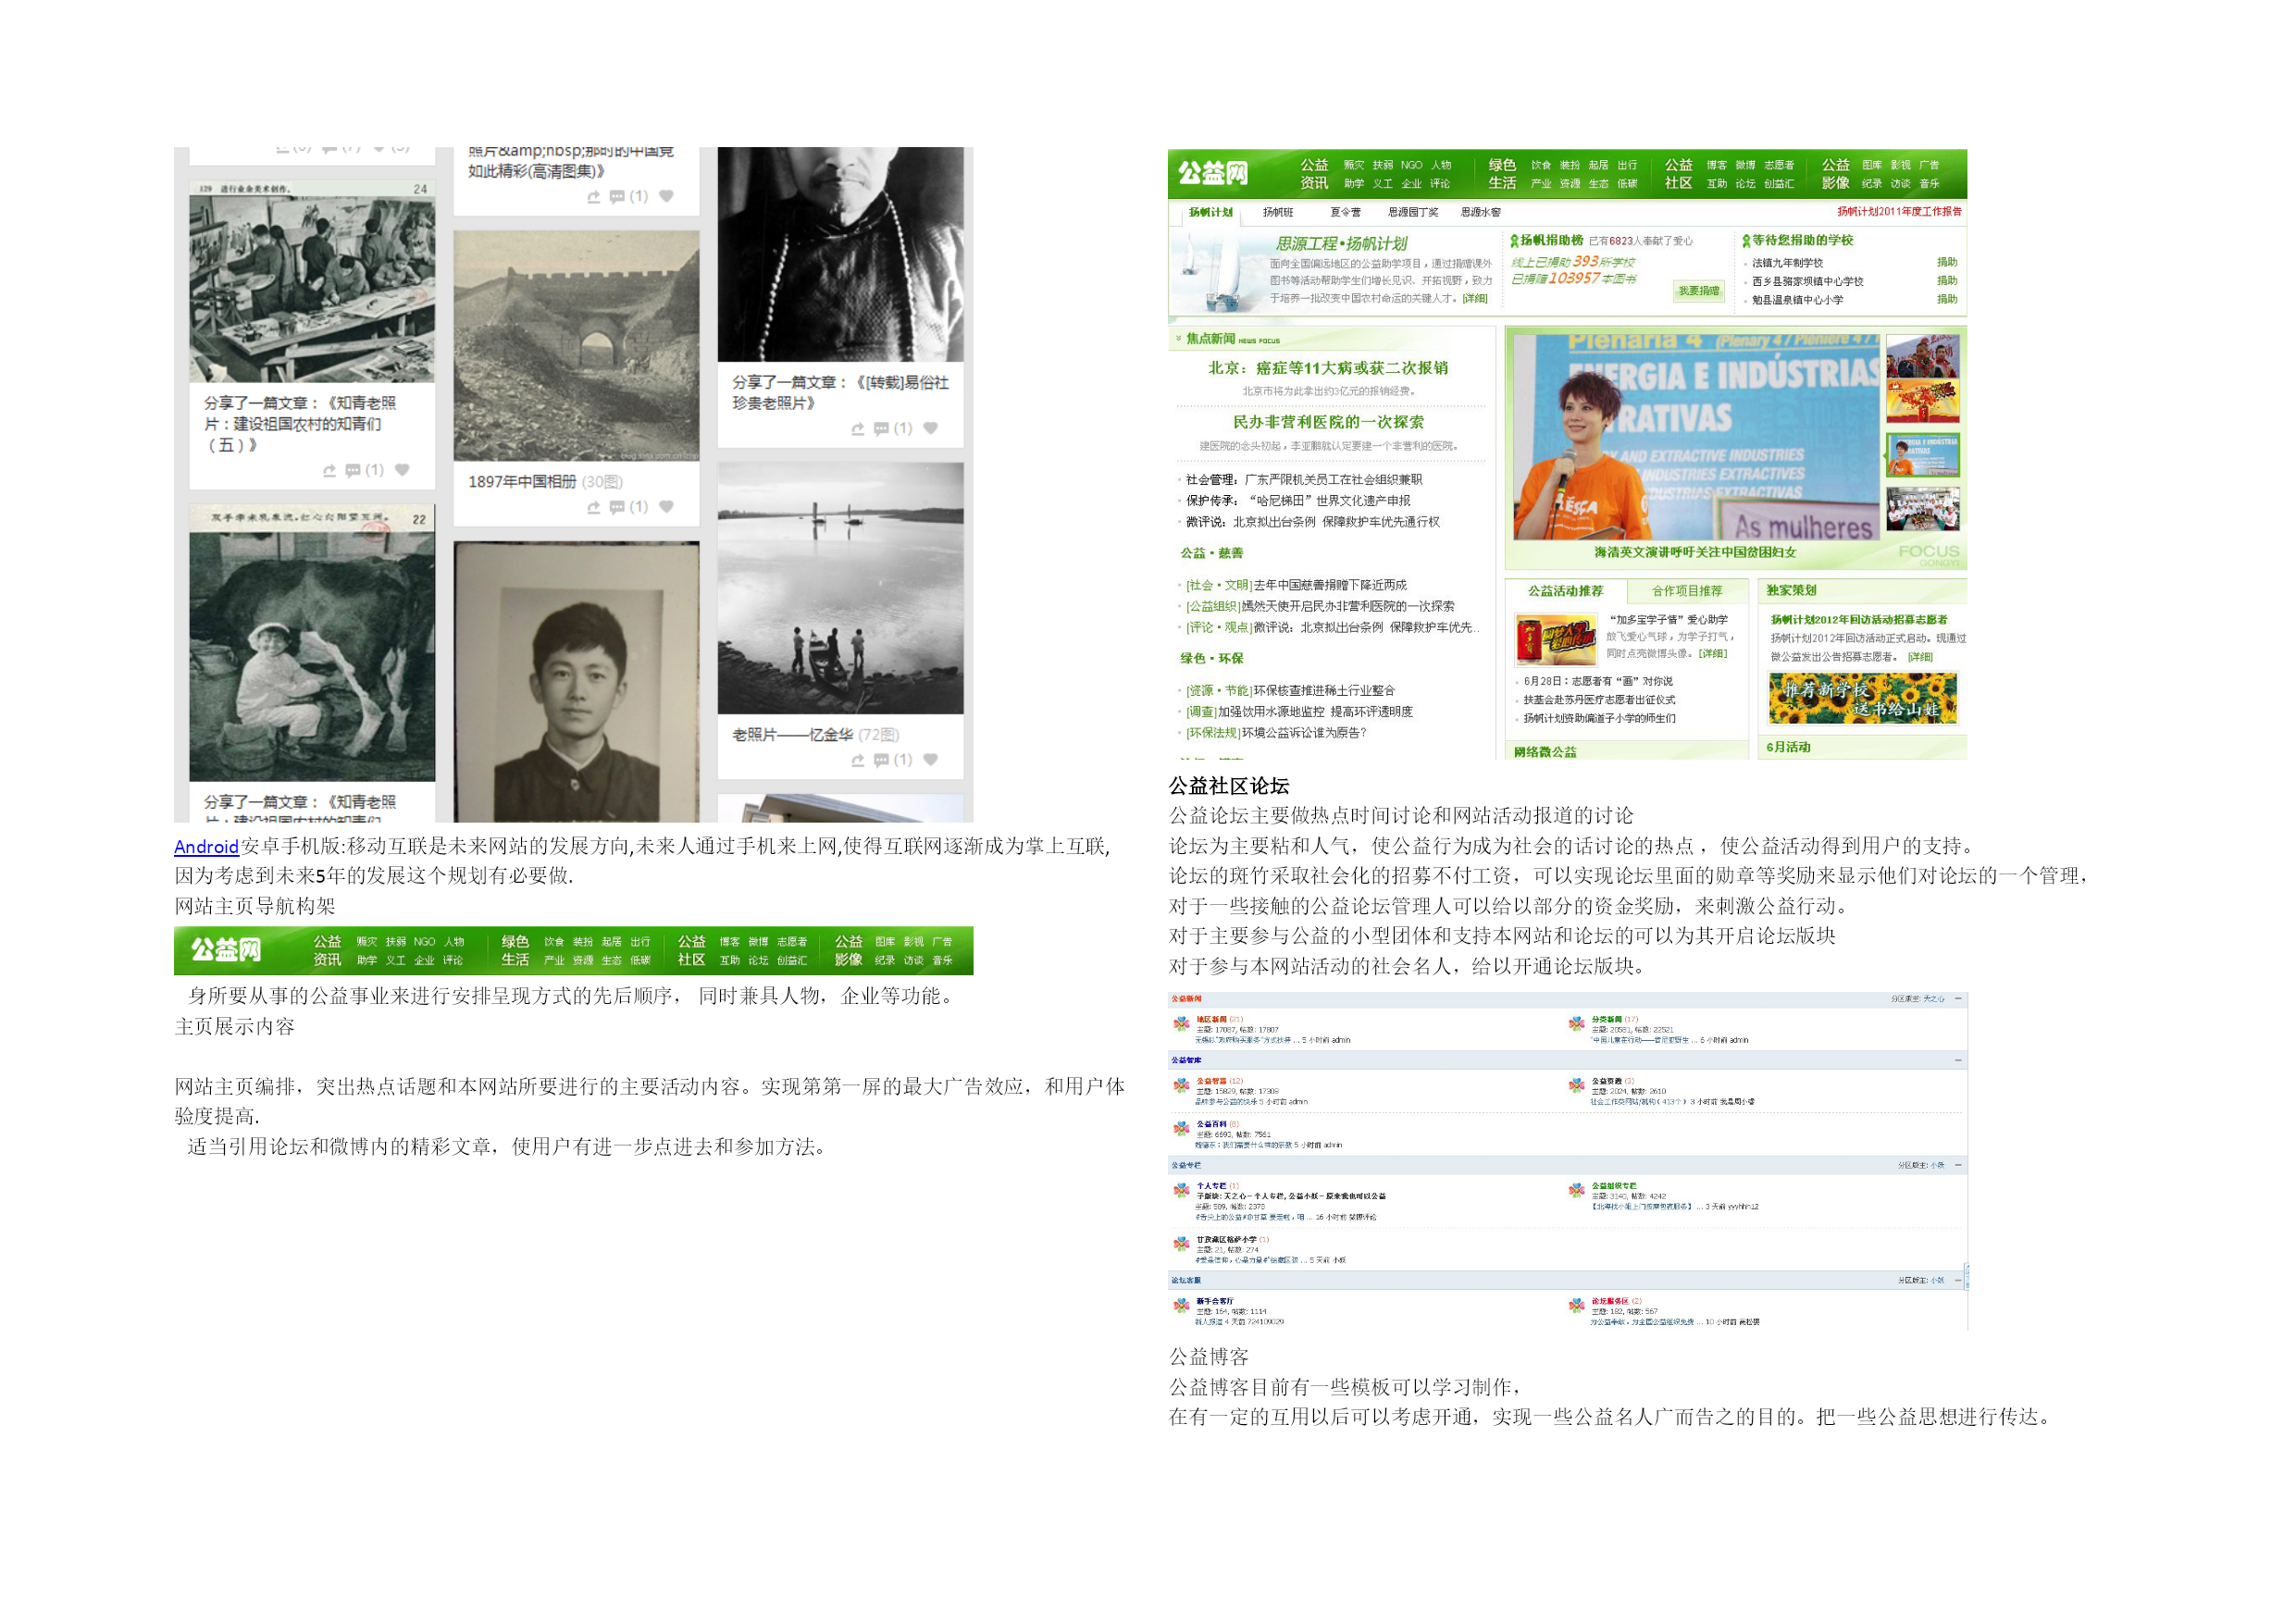The height and width of the screenshot is (1623, 2296).
Task: Open comments on 老照片——忆金华 card
Action: pos(881,760)
